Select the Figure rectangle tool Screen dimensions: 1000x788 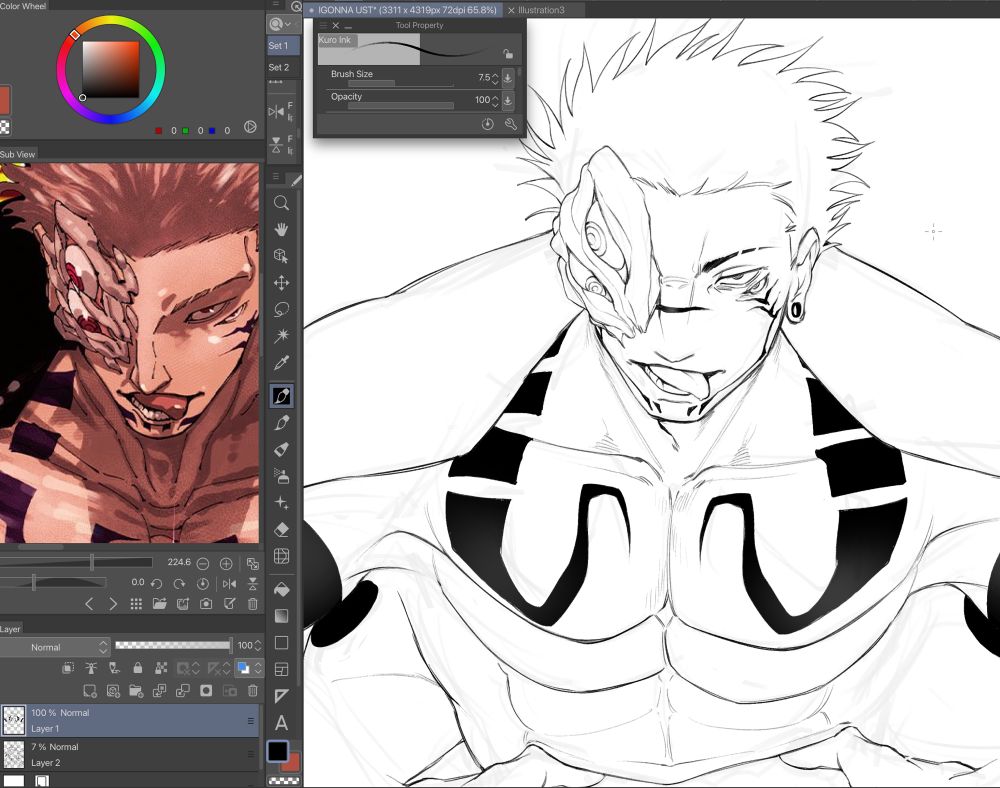[281, 643]
